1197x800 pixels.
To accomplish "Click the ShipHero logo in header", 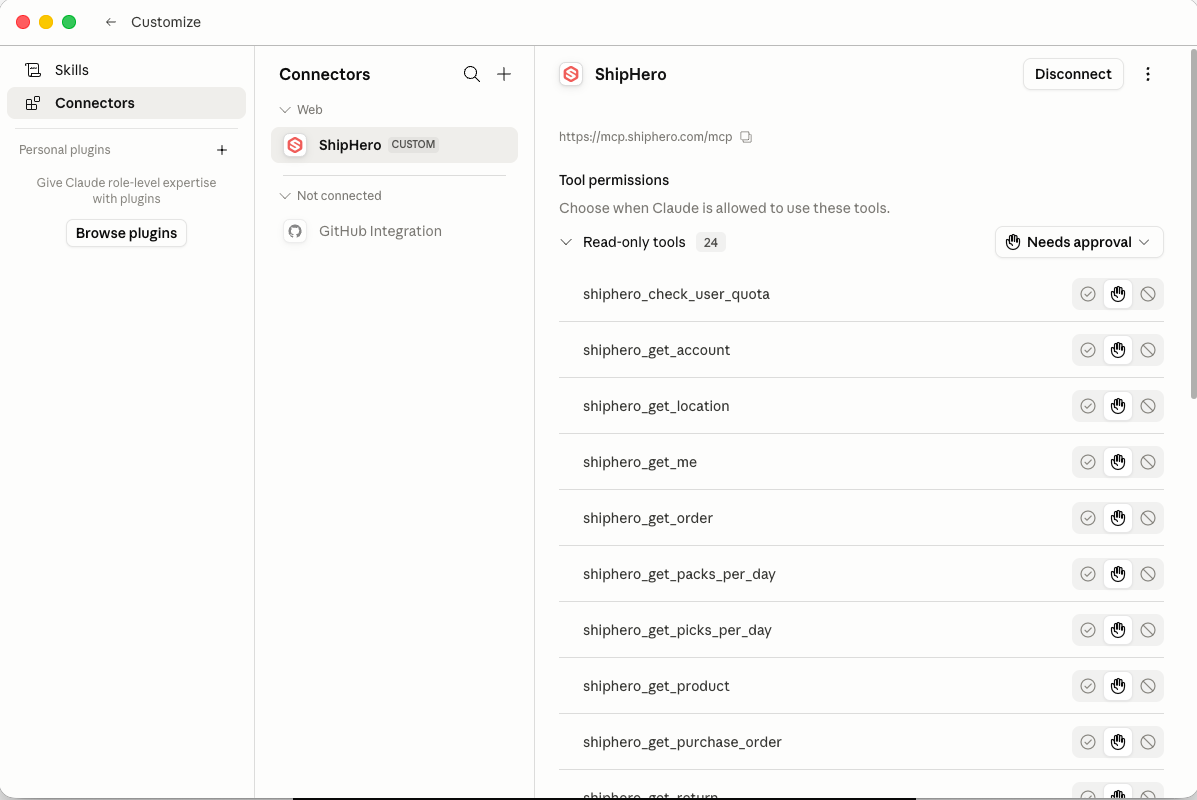I will tap(571, 74).
